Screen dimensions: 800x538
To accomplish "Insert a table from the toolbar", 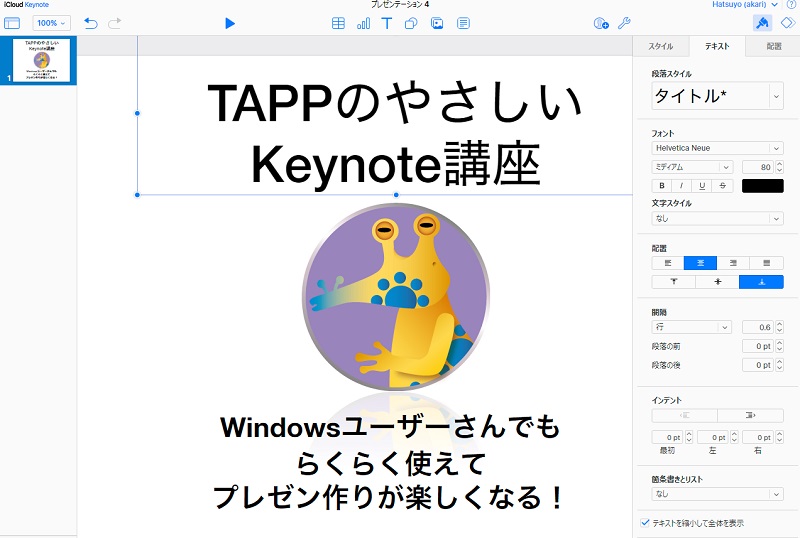I will click(338, 23).
